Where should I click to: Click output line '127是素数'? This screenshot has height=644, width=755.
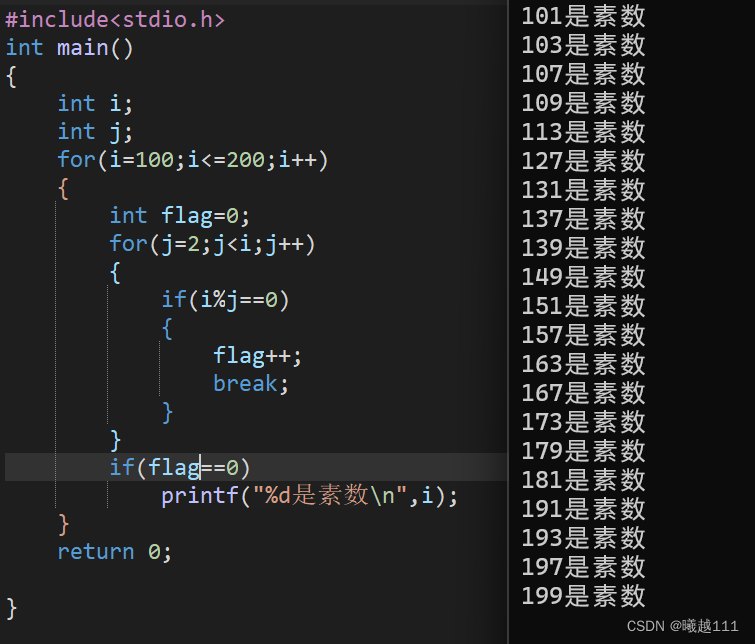pos(583,161)
